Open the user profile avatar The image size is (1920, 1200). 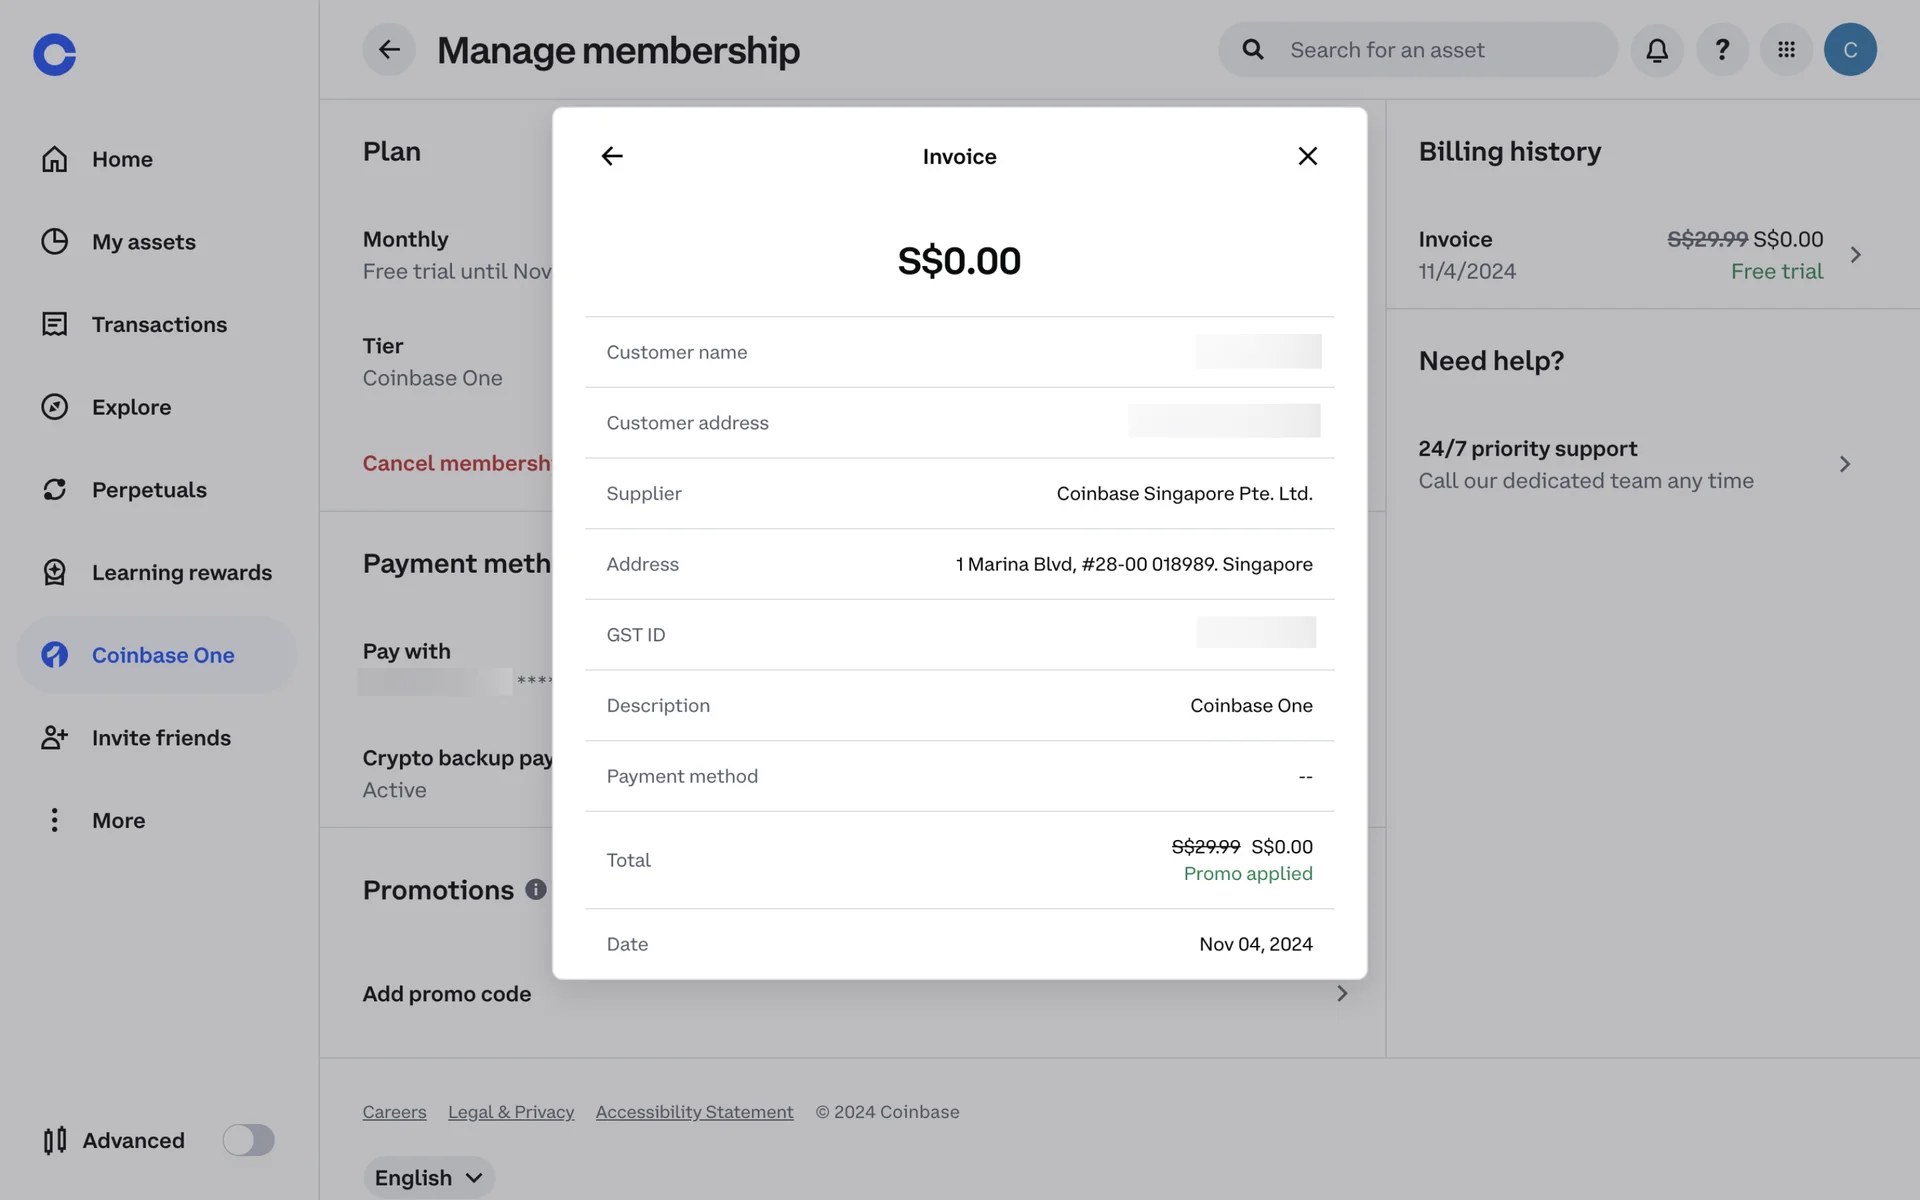click(x=1850, y=50)
